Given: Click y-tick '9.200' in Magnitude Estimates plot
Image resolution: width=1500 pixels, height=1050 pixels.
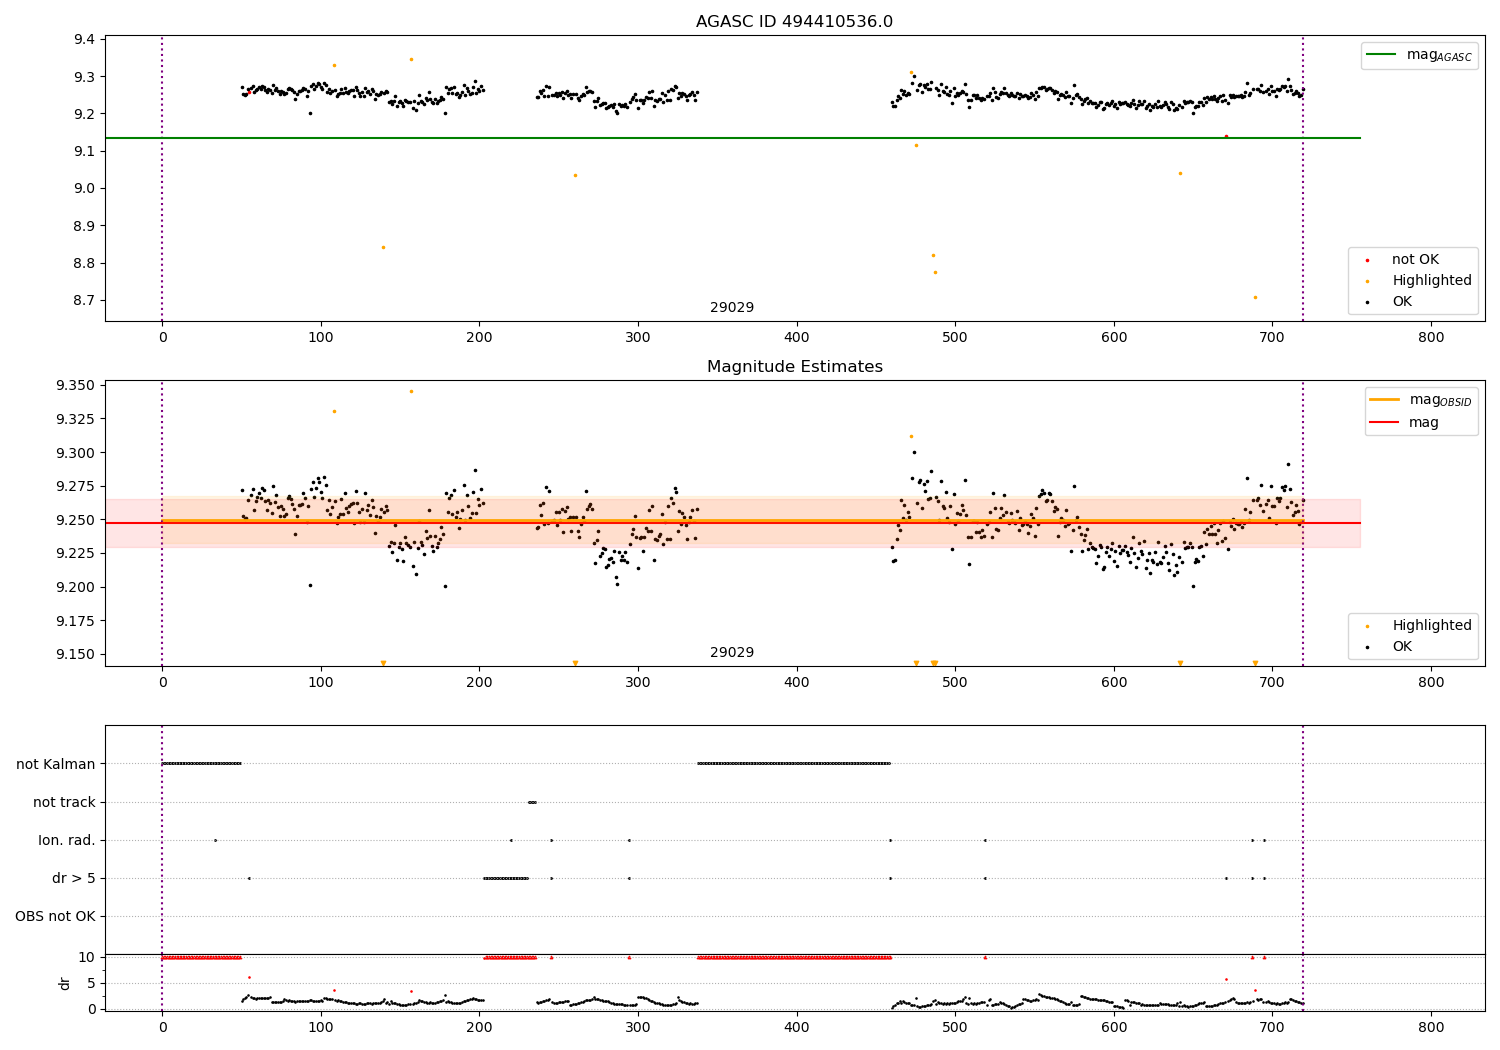Looking at the screenshot, I should tap(75, 588).
